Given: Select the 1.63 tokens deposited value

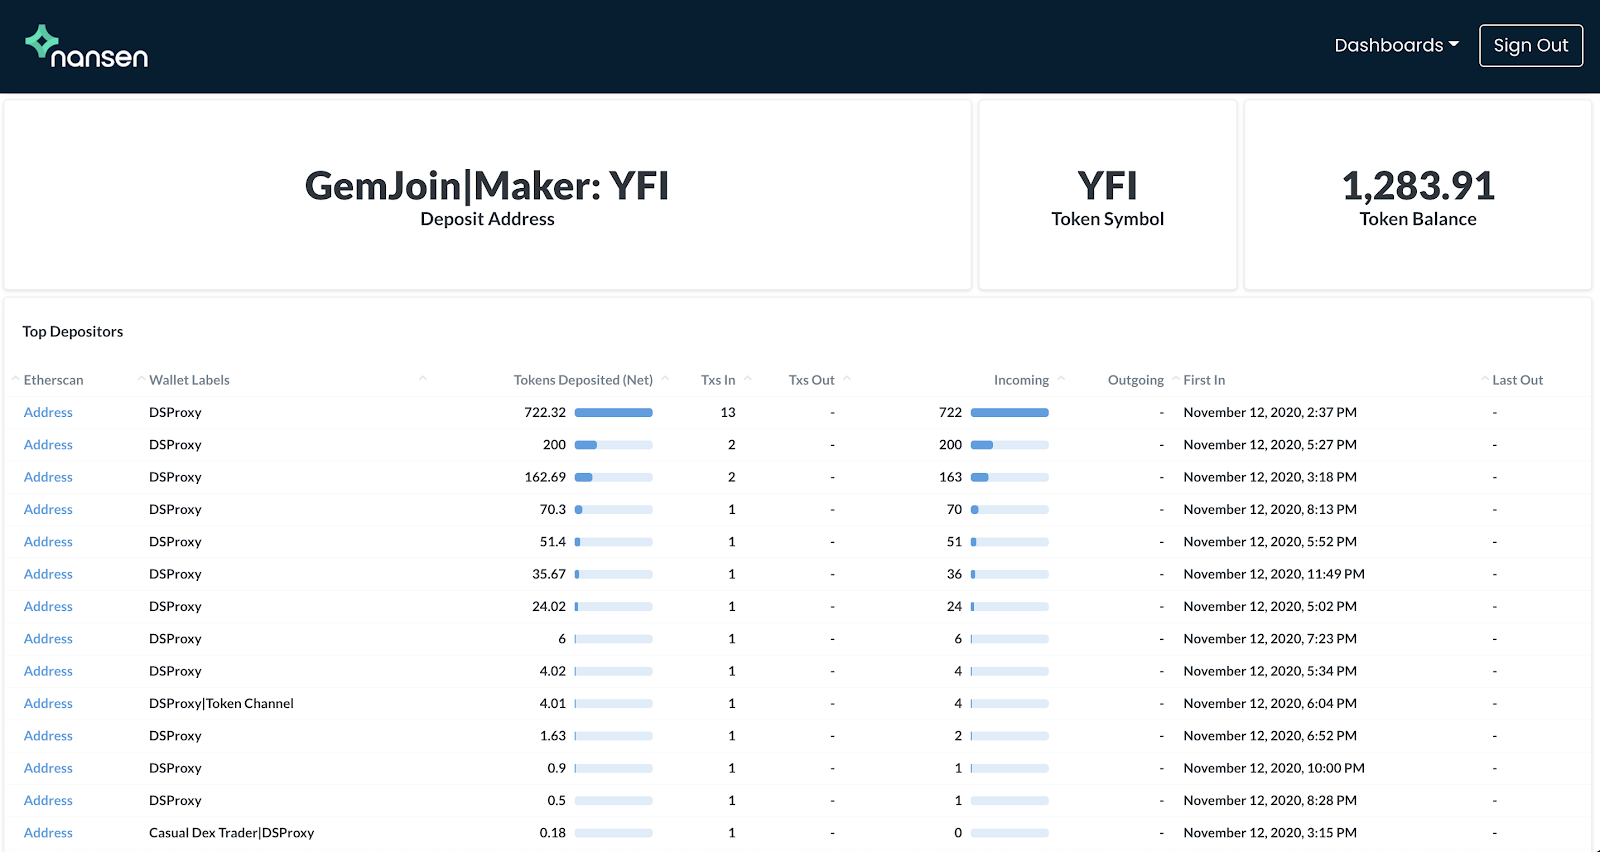Looking at the screenshot, I should 553,736.
